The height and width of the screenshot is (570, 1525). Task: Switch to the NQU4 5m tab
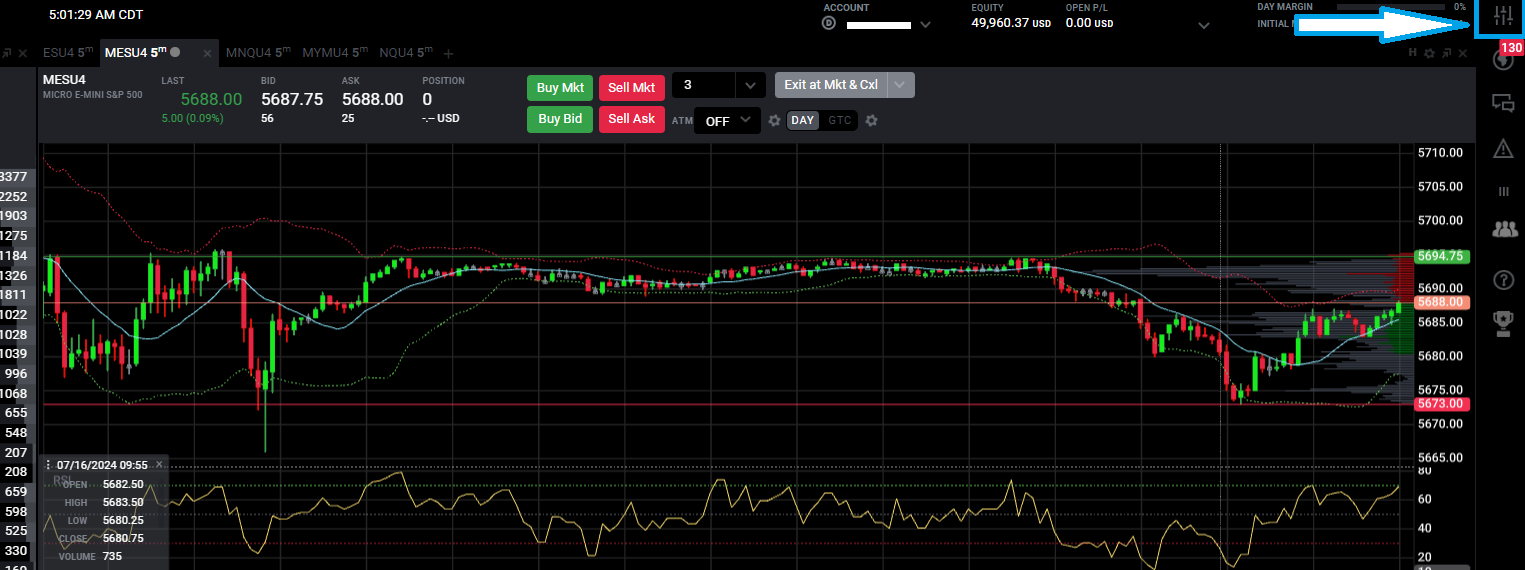404,53
